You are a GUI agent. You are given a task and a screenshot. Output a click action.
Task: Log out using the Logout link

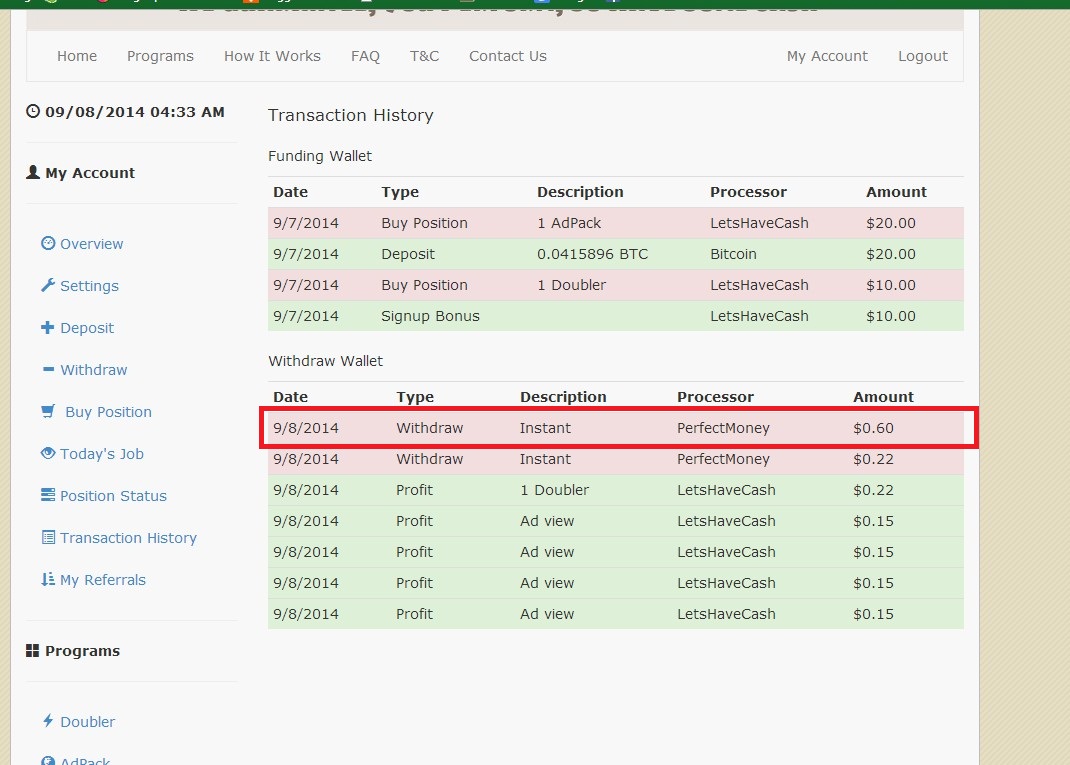click(x=922, y=56)
